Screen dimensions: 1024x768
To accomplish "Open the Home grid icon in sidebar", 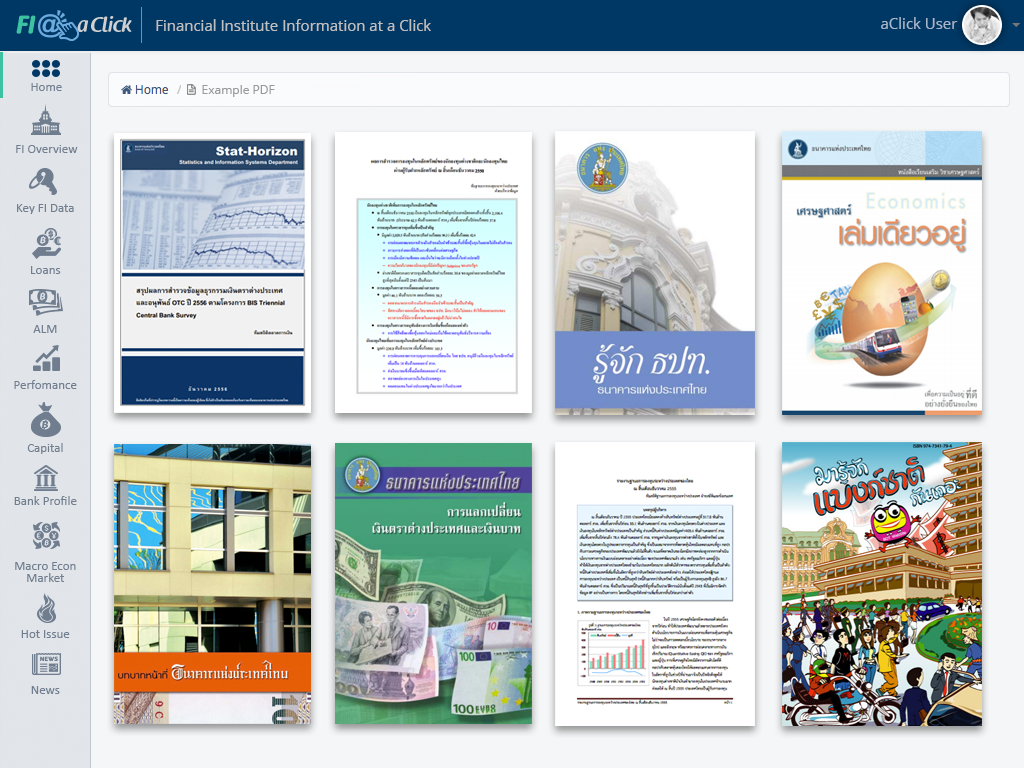I will coord(46,68).
